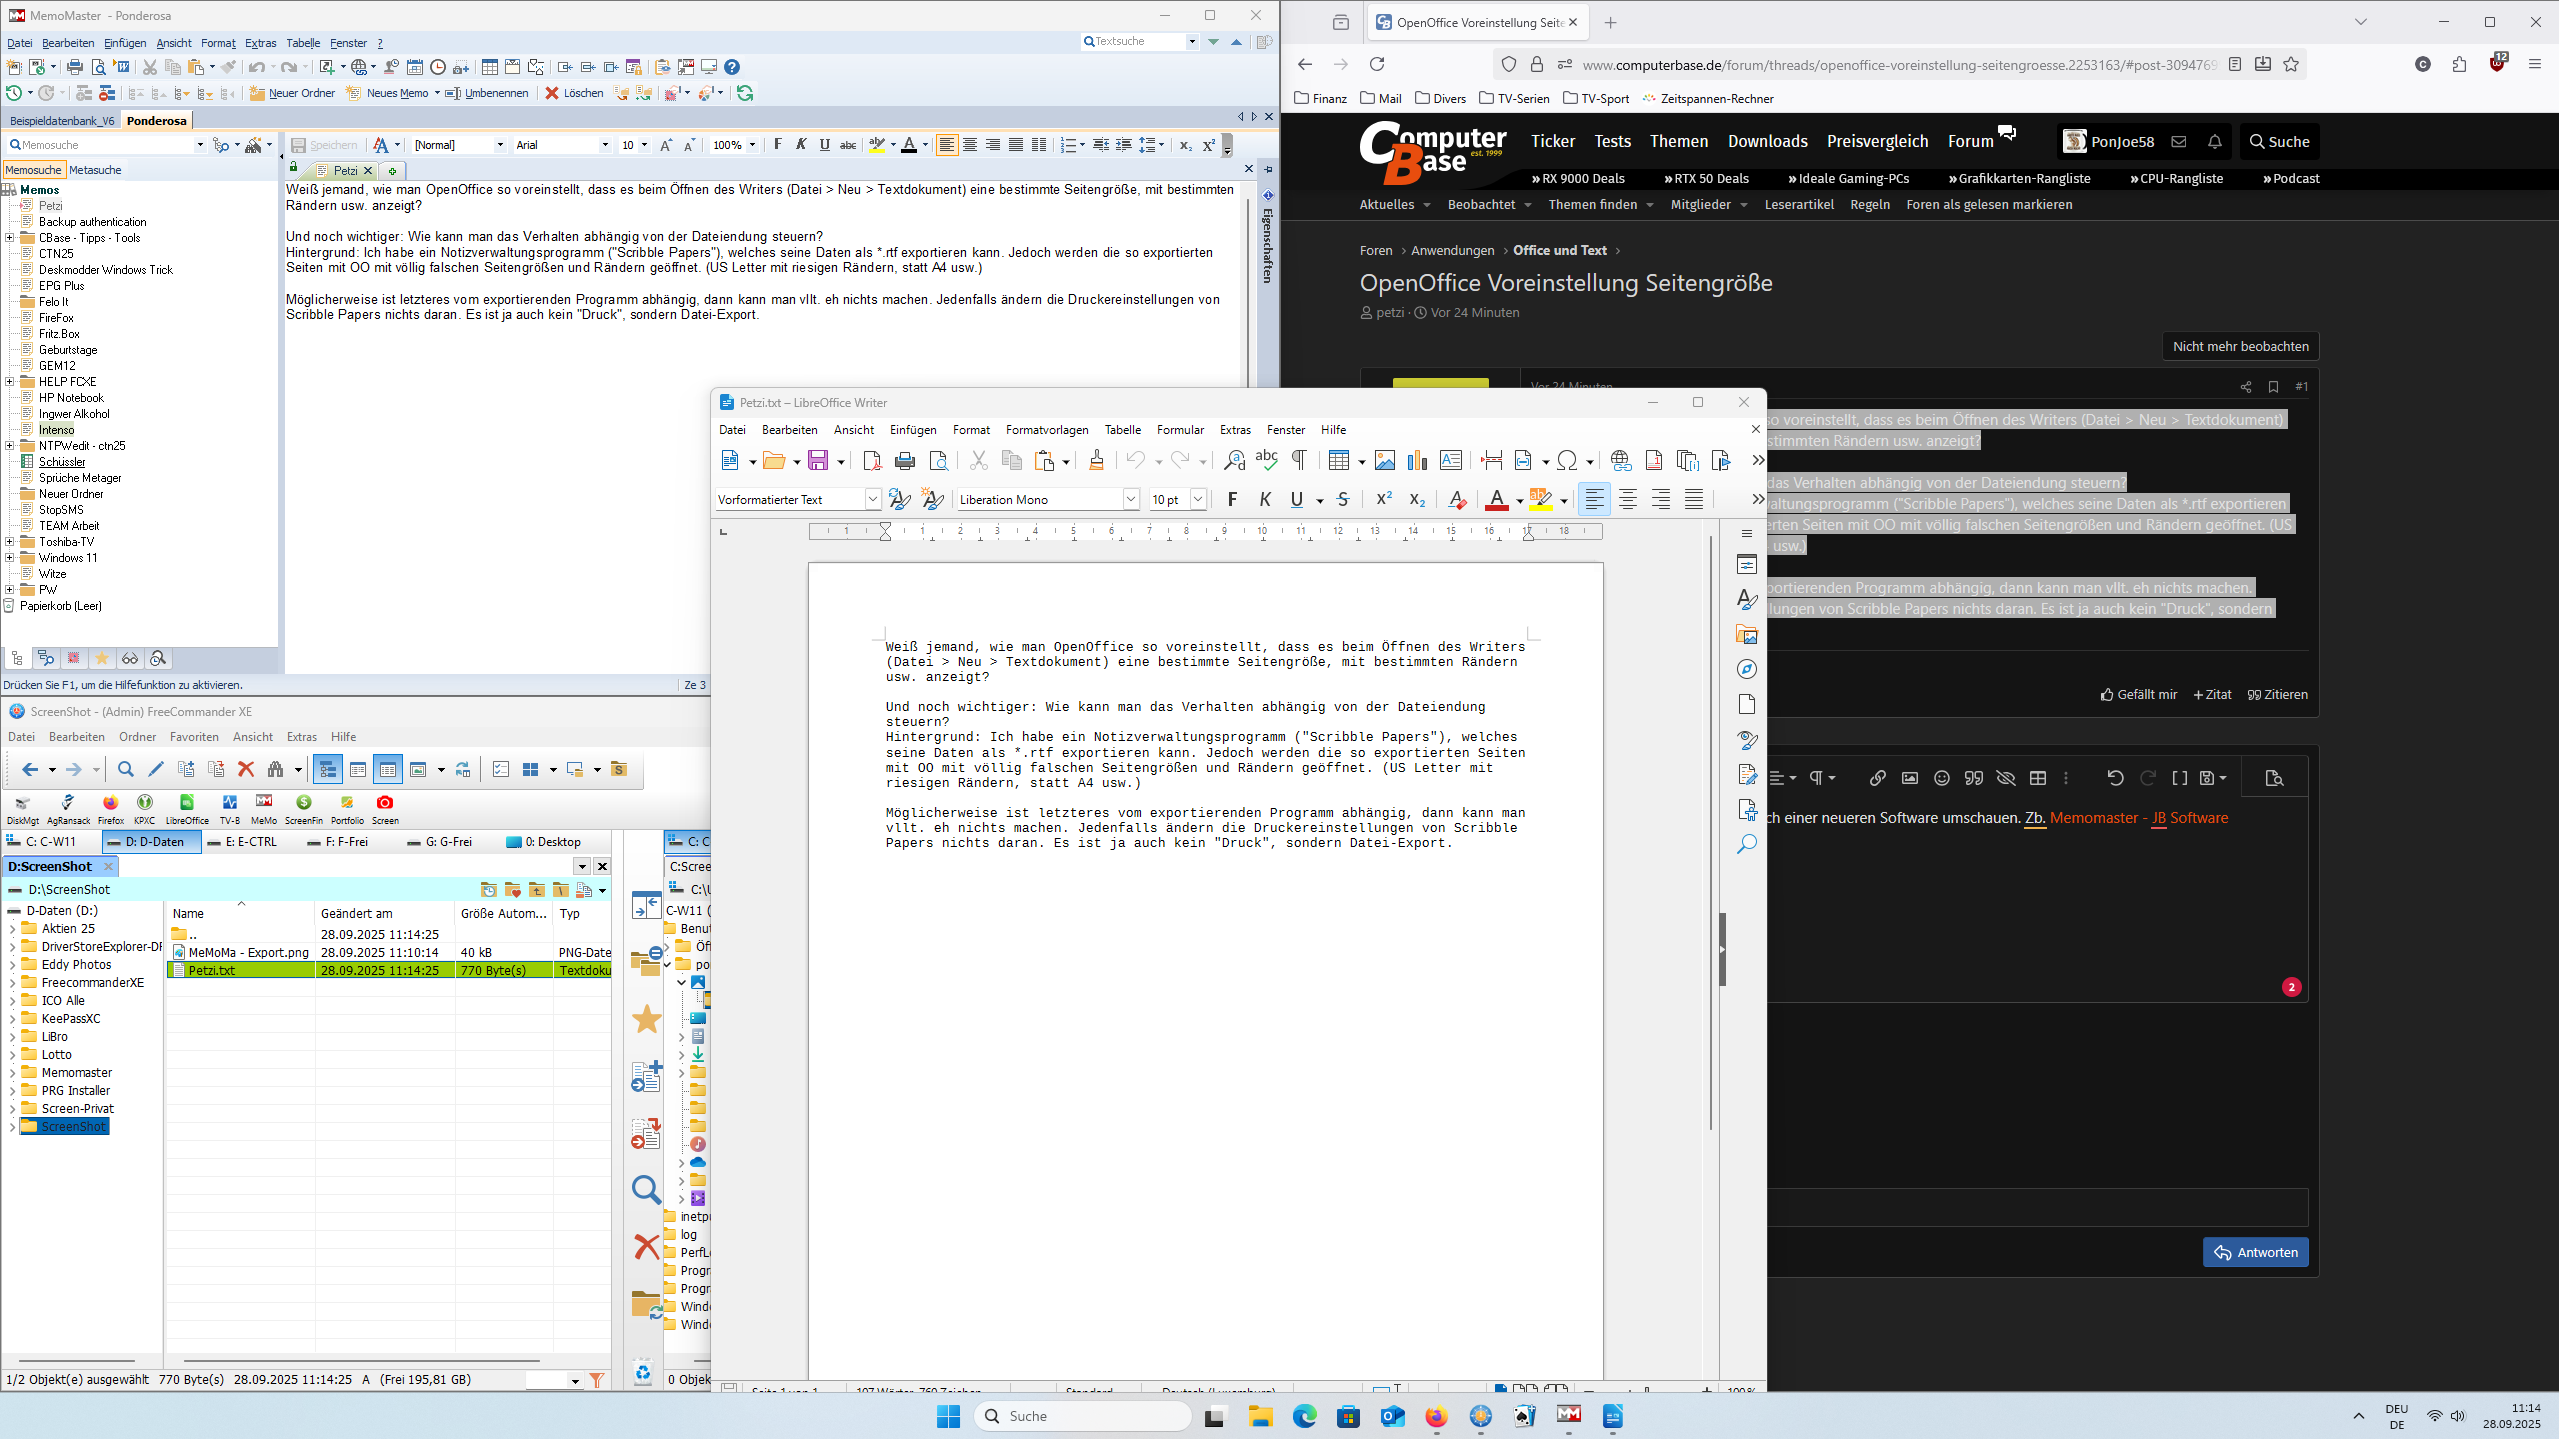
Task: Click the red delete X in FreeCommander toolbar
Action: (246, 769)
